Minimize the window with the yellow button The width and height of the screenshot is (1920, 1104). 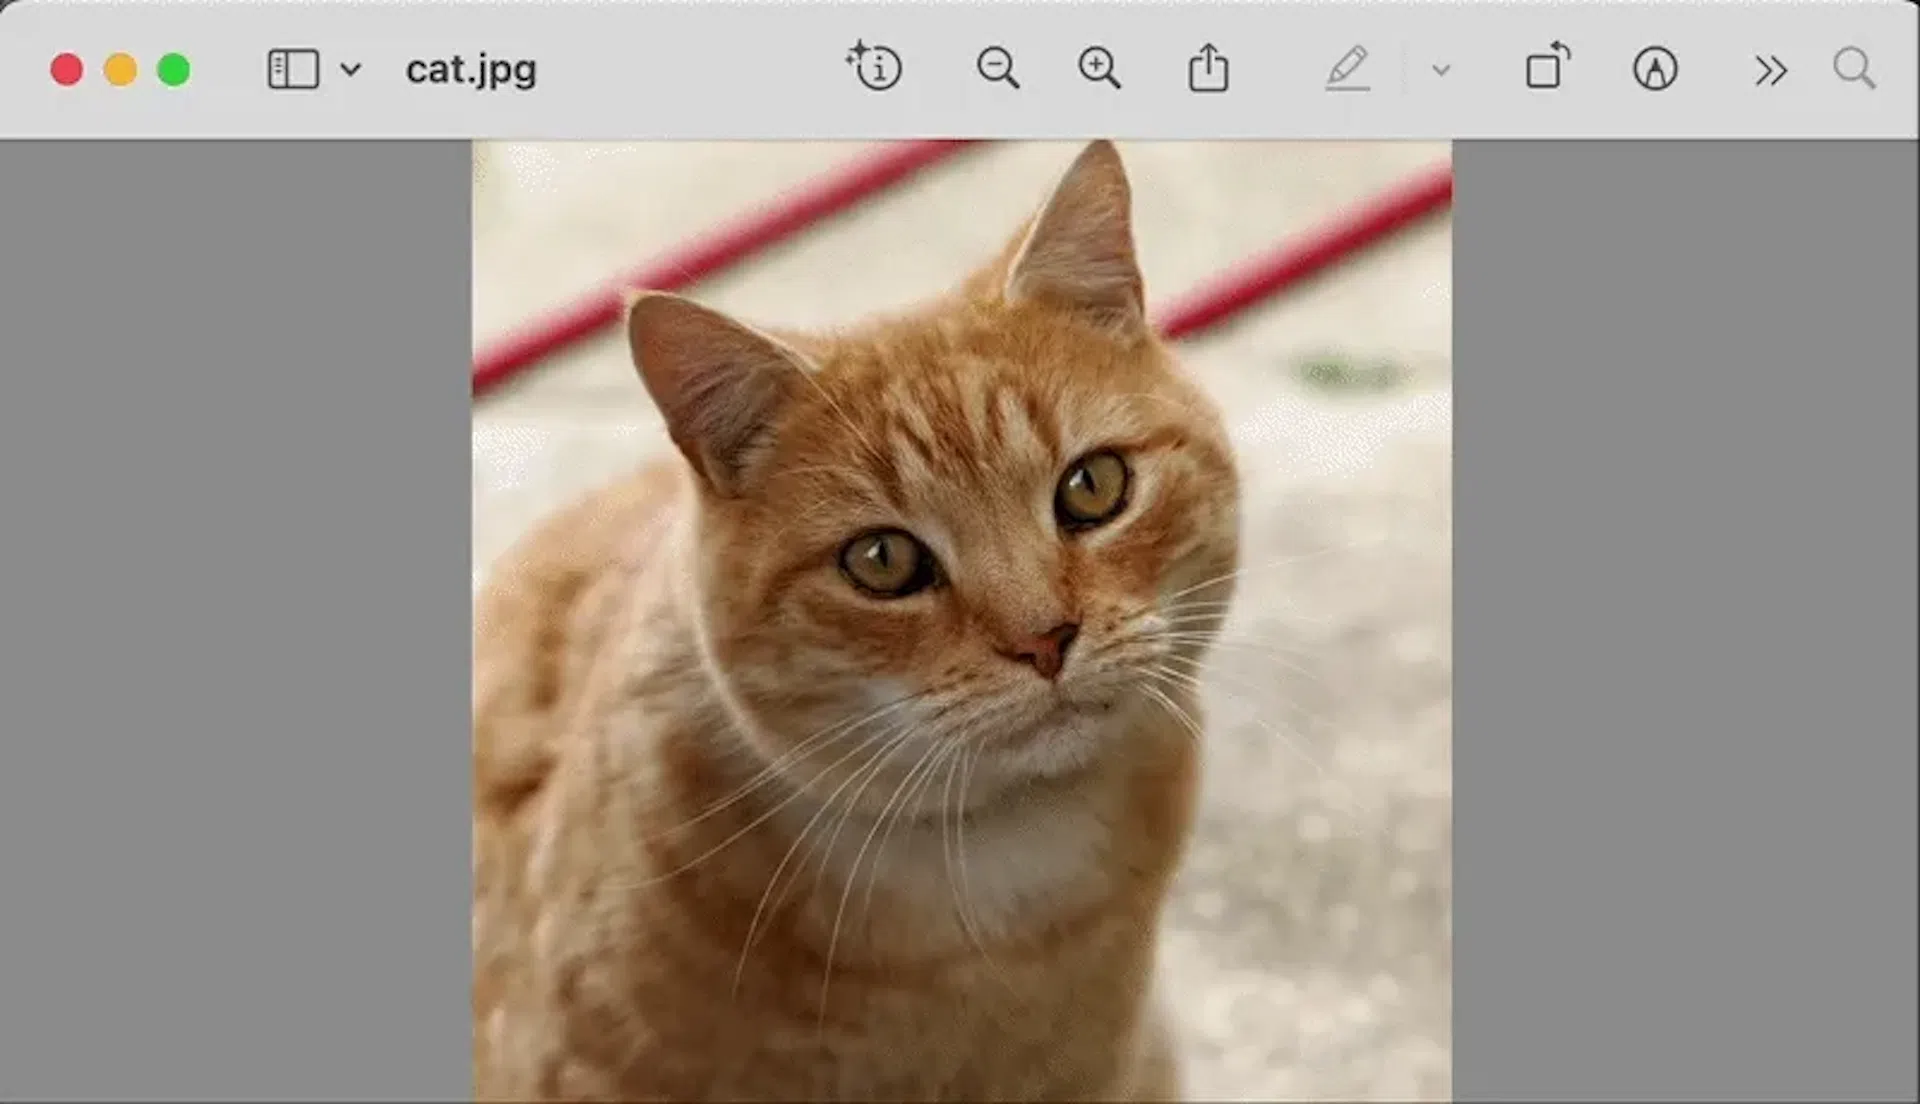(120, 70)
